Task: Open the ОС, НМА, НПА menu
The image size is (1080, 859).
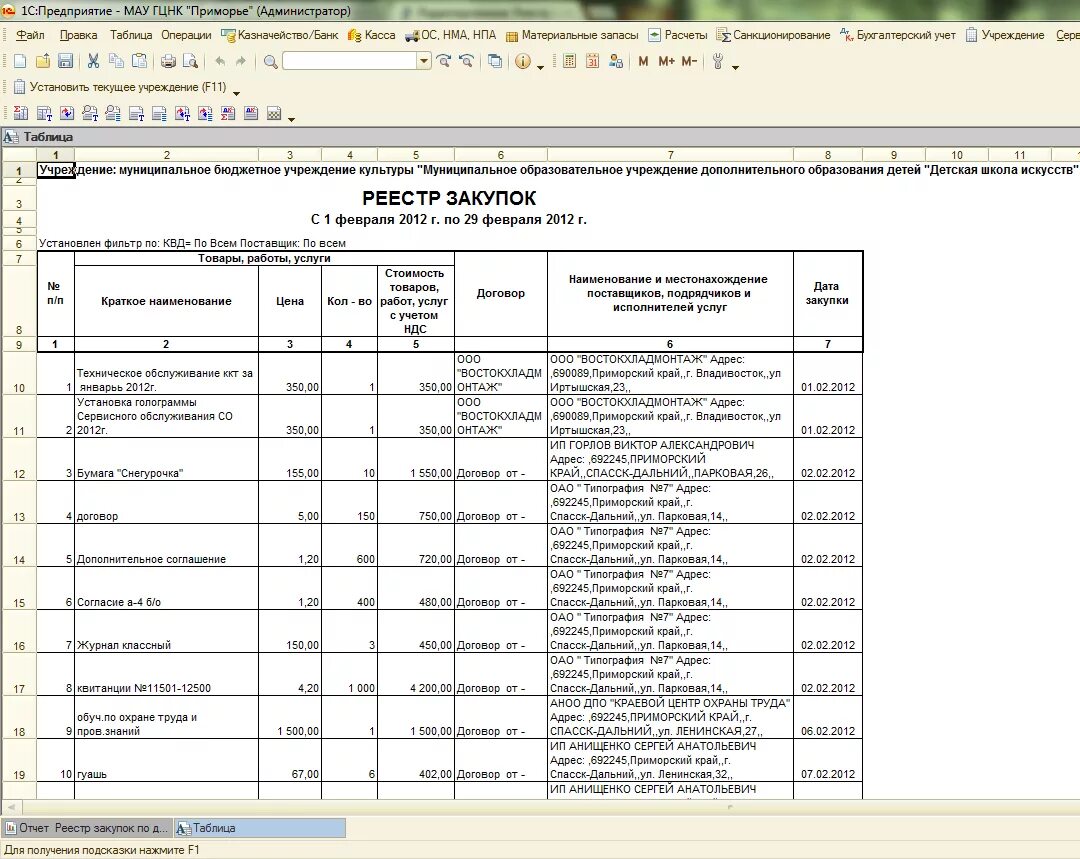Action: [x=450, y=35]
